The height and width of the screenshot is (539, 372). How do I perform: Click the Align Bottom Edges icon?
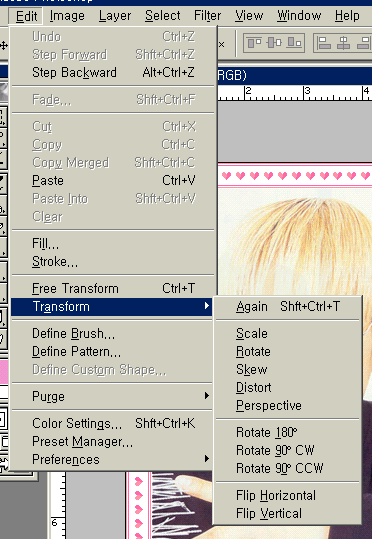[295, 43]
